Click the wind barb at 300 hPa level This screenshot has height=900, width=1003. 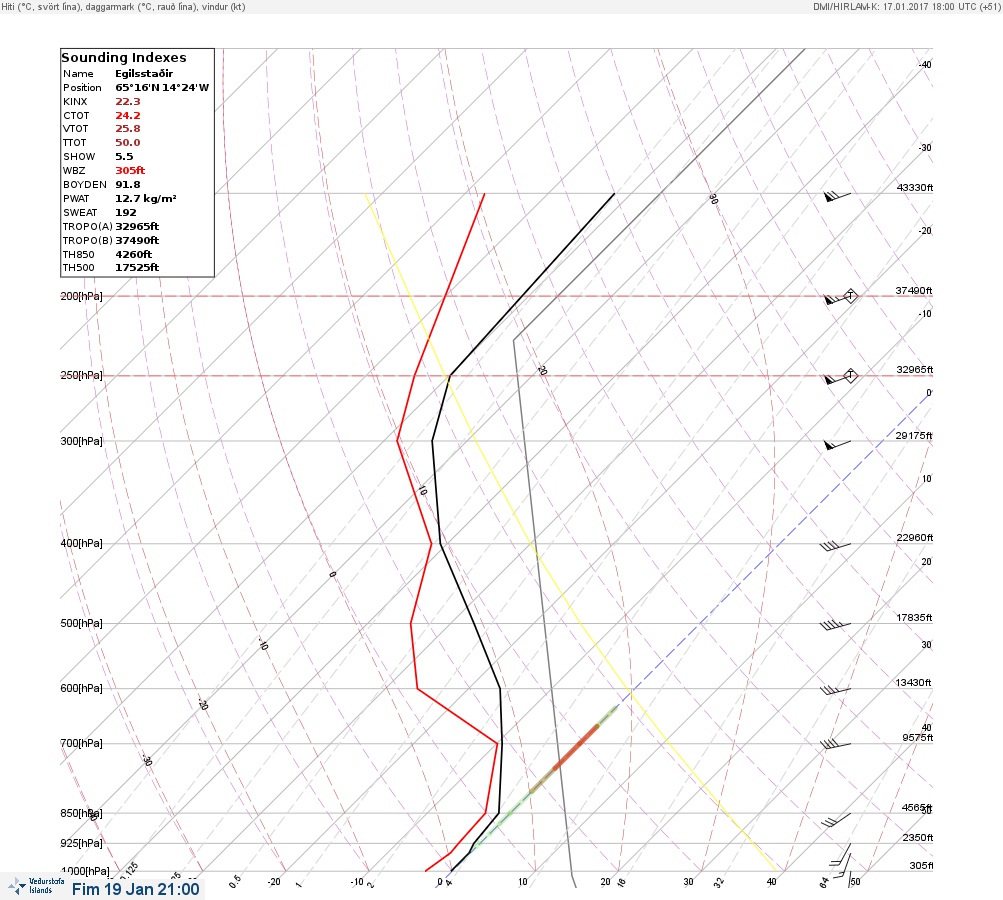pos(837,444)
